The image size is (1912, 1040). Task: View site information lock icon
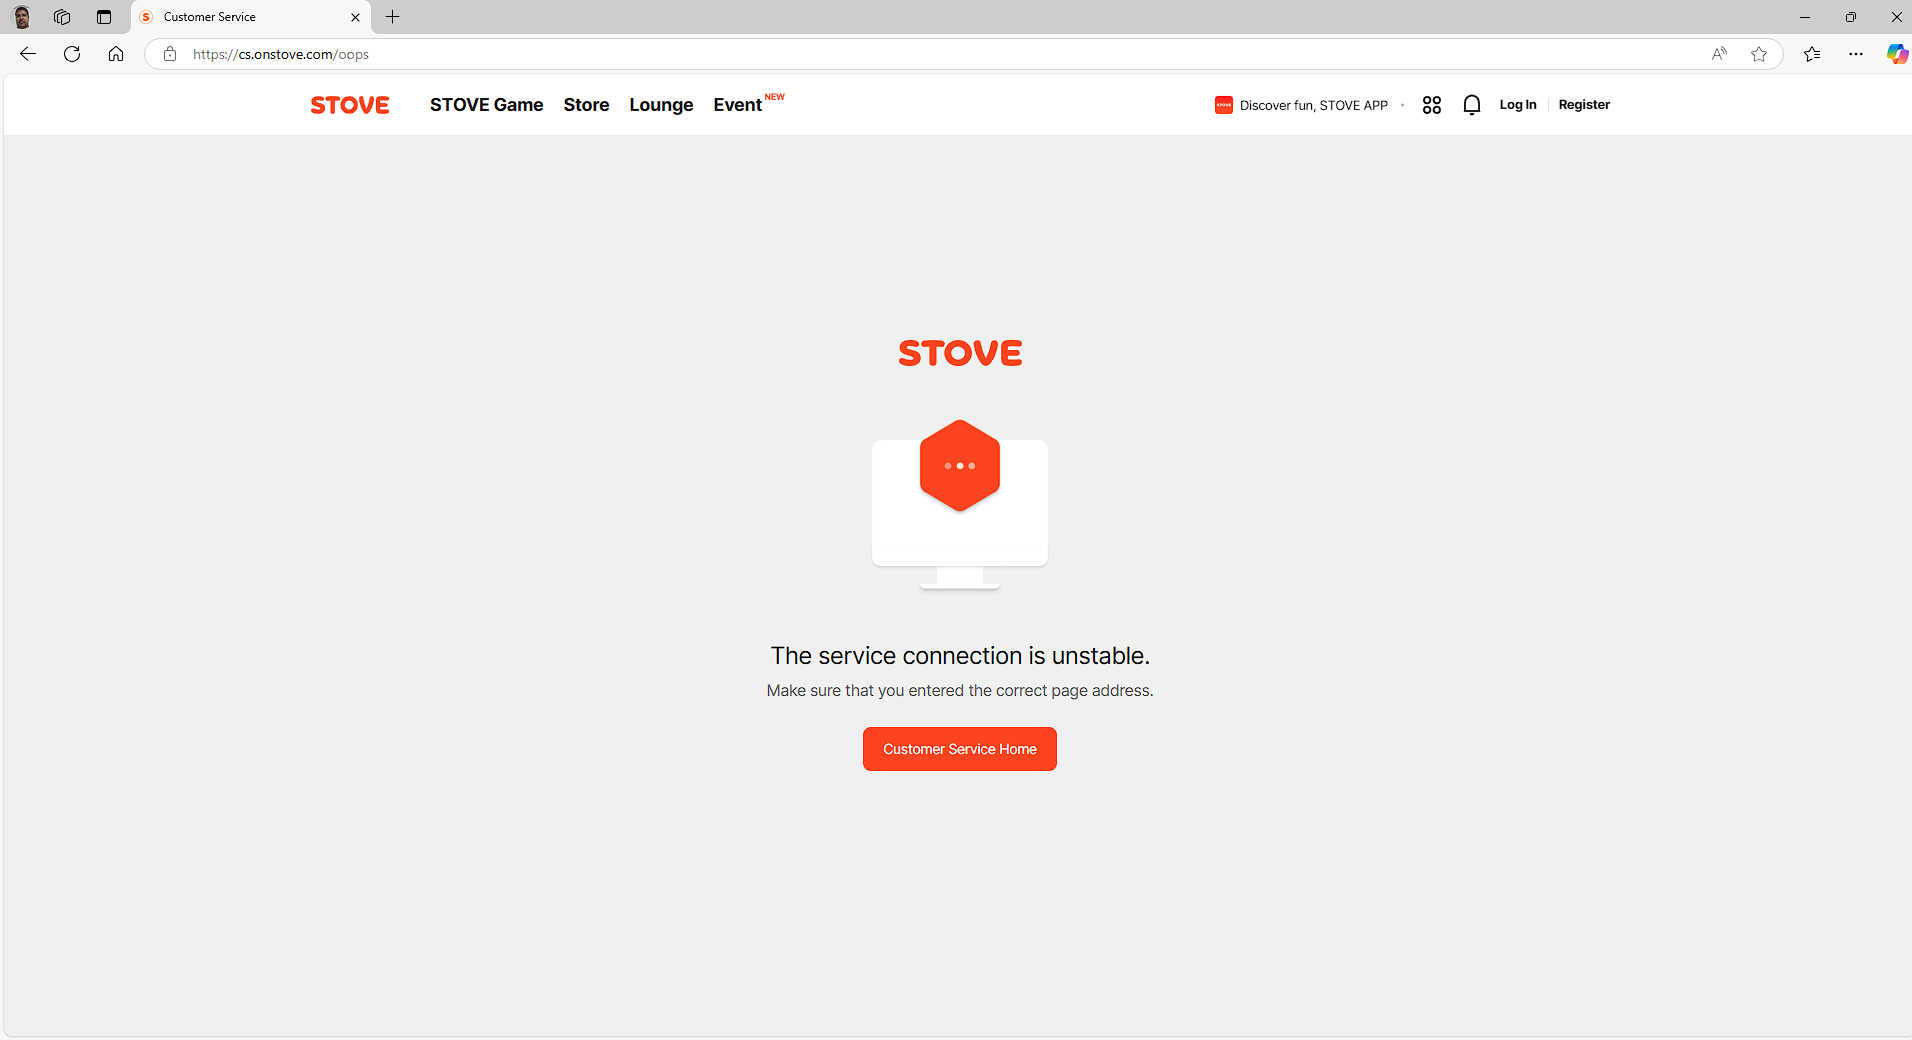(170, 54)
